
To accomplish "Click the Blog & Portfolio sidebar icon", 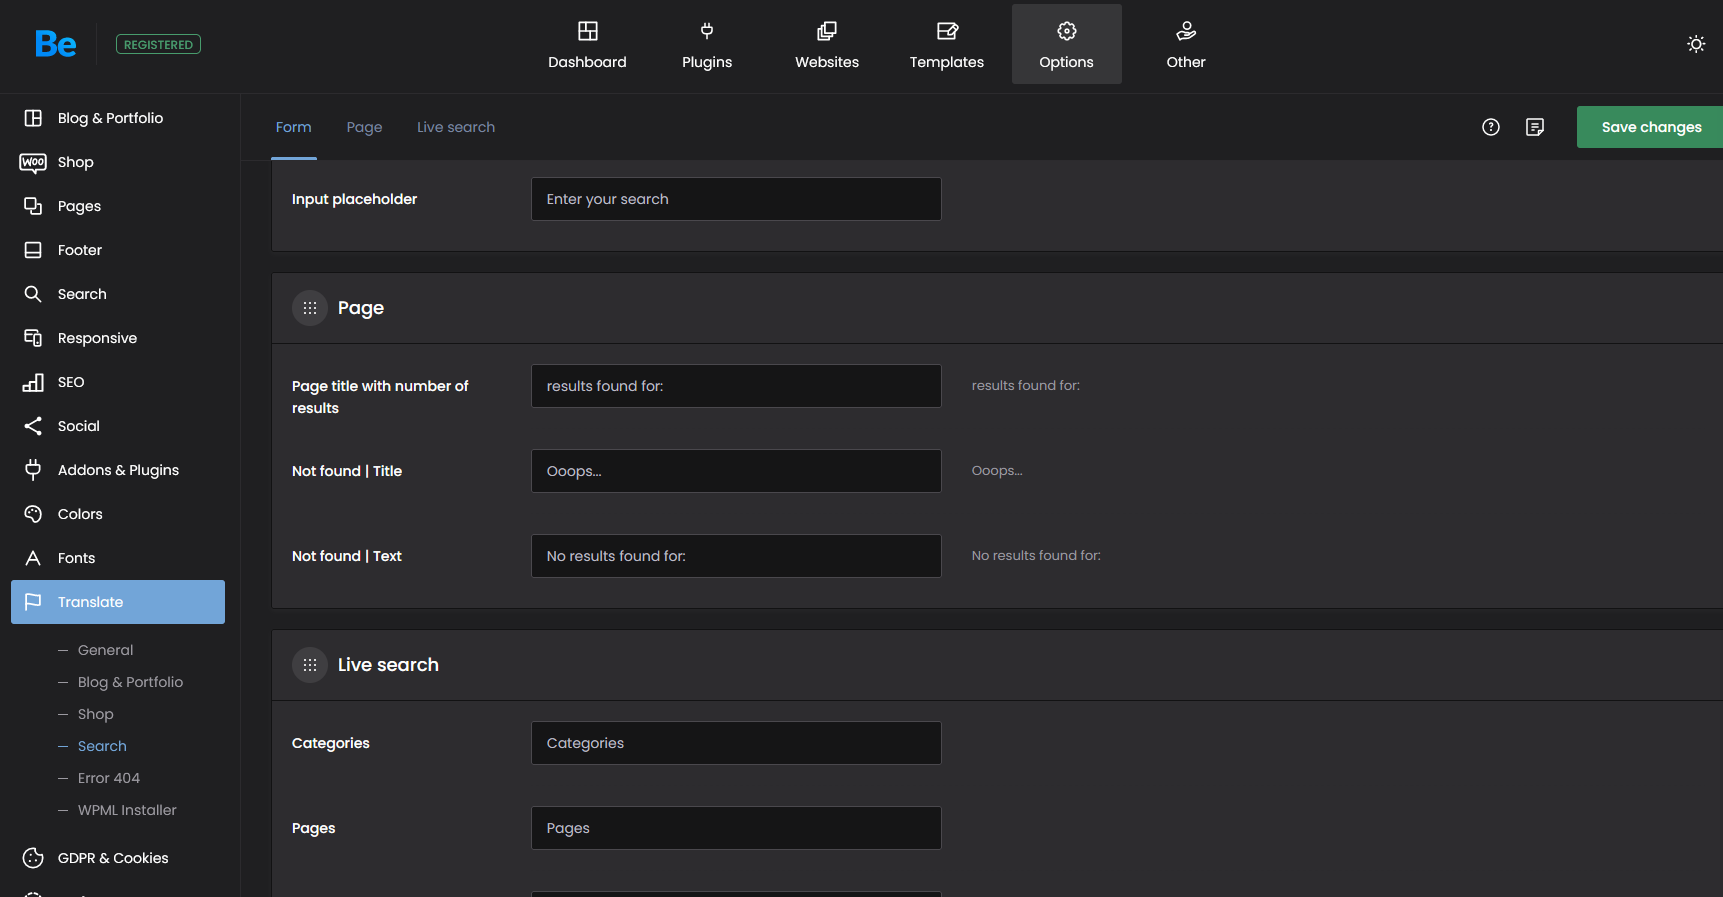I will click(x=33, y=118).
